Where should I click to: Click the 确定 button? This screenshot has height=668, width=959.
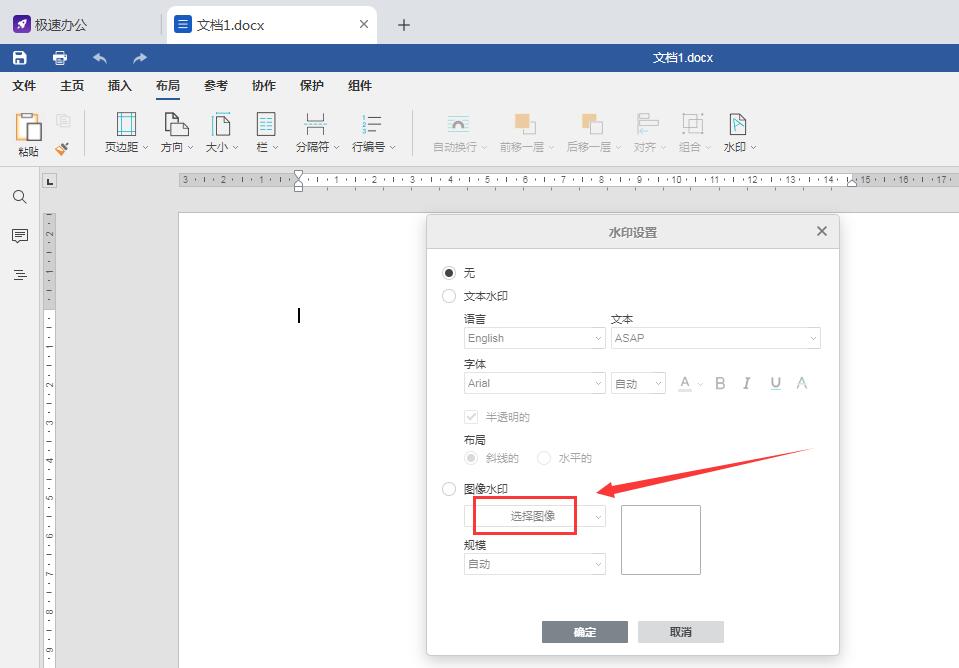tap(584, 632)
